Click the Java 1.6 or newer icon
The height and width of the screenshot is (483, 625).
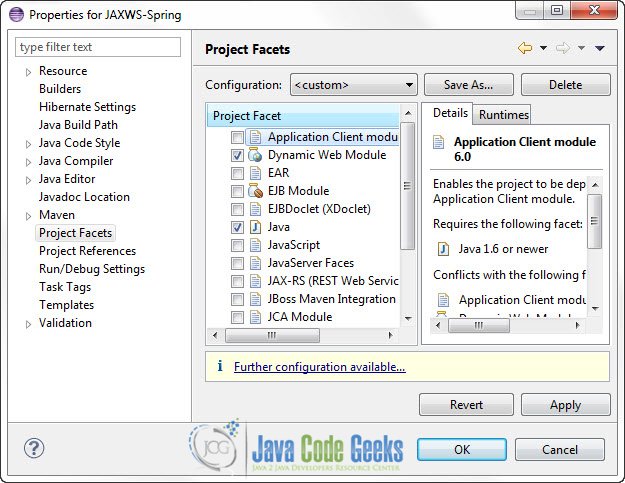pyautogui.click(x=443, y=249)
